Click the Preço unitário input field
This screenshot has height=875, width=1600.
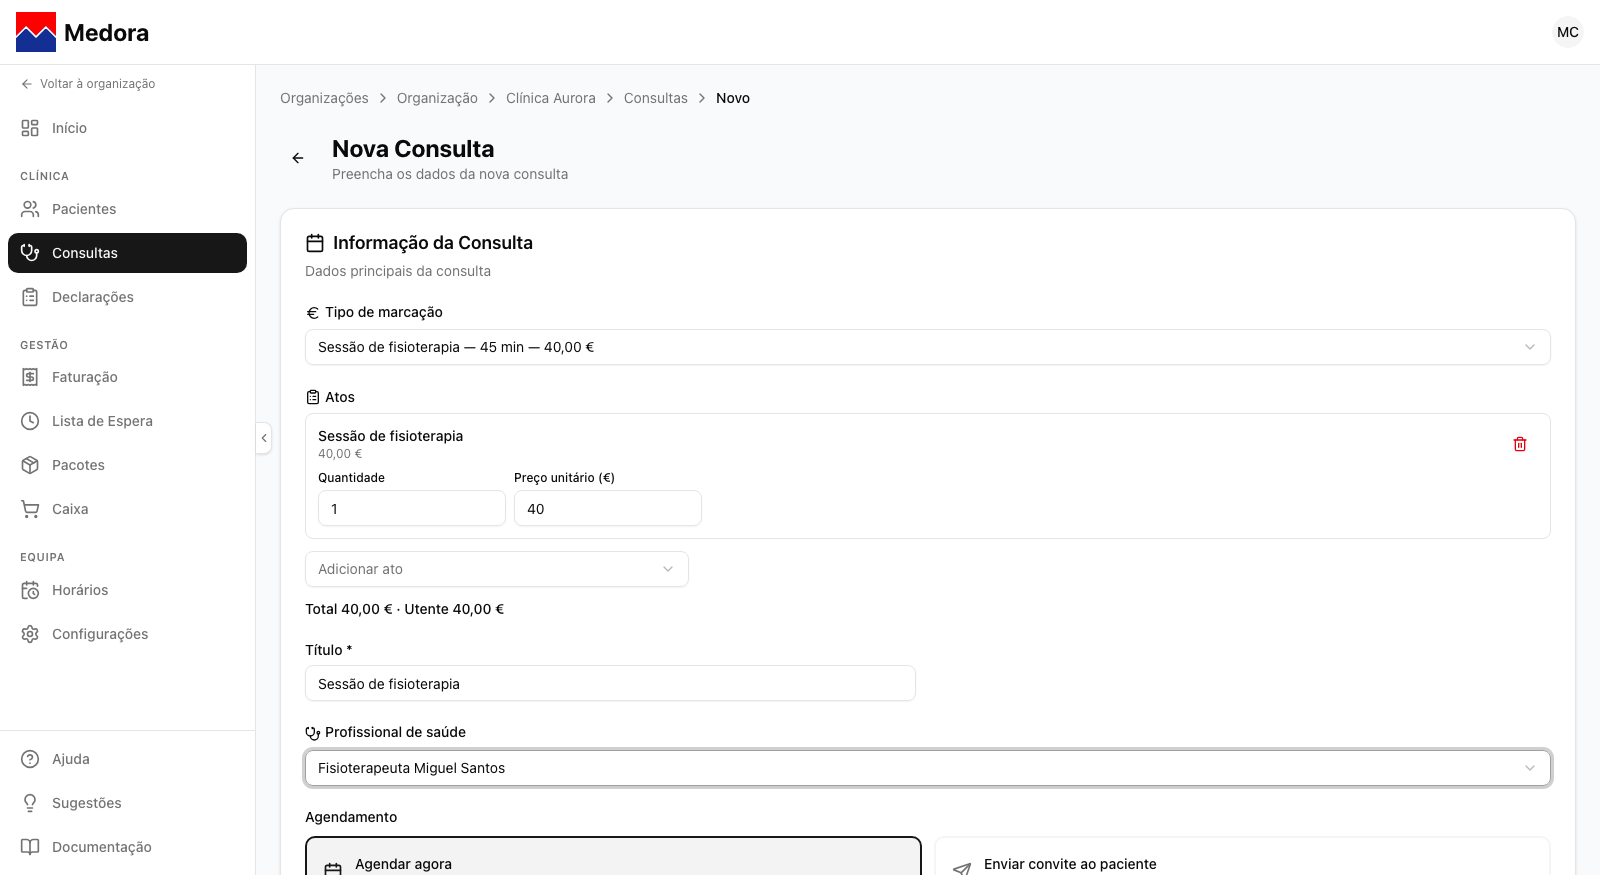coord(608,508)
